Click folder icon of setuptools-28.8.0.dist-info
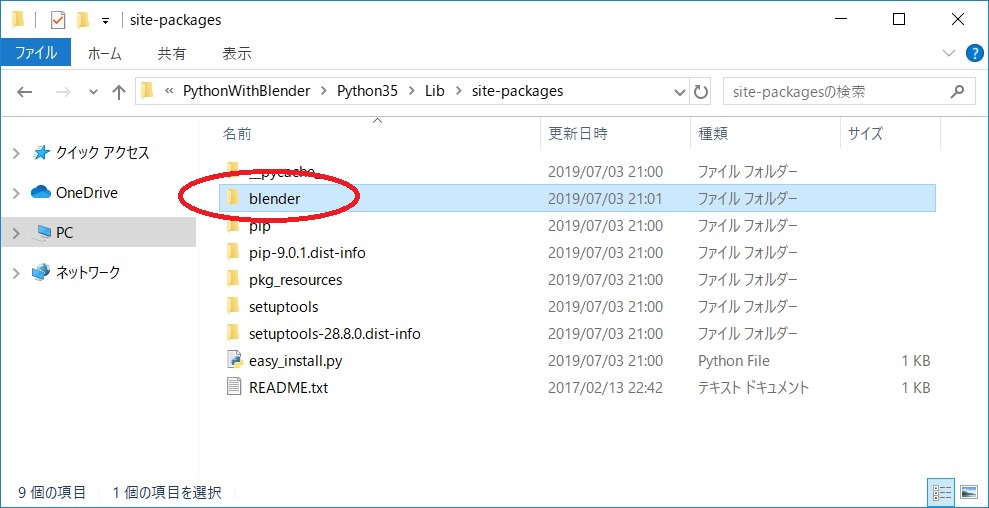Viewport: 989px width, 508px height. (233, 333)
